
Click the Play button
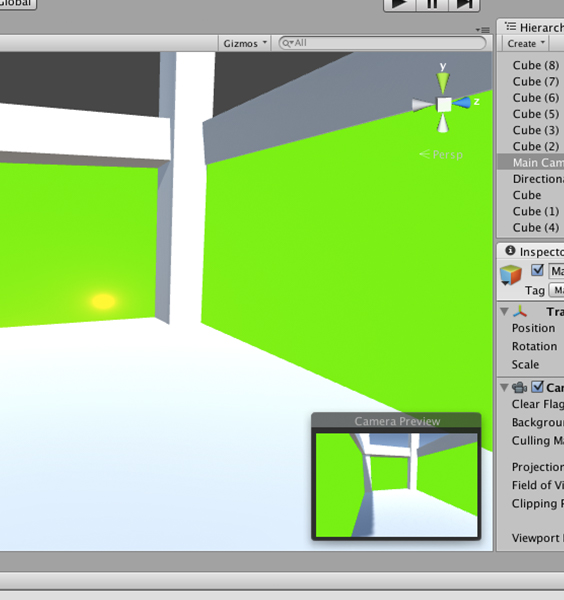[400, 4]
